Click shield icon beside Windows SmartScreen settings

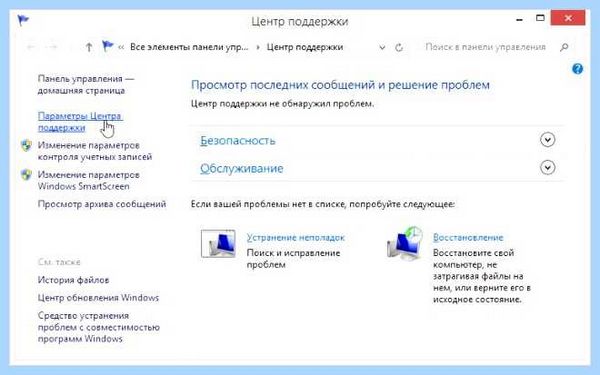[x=26, y=175]
